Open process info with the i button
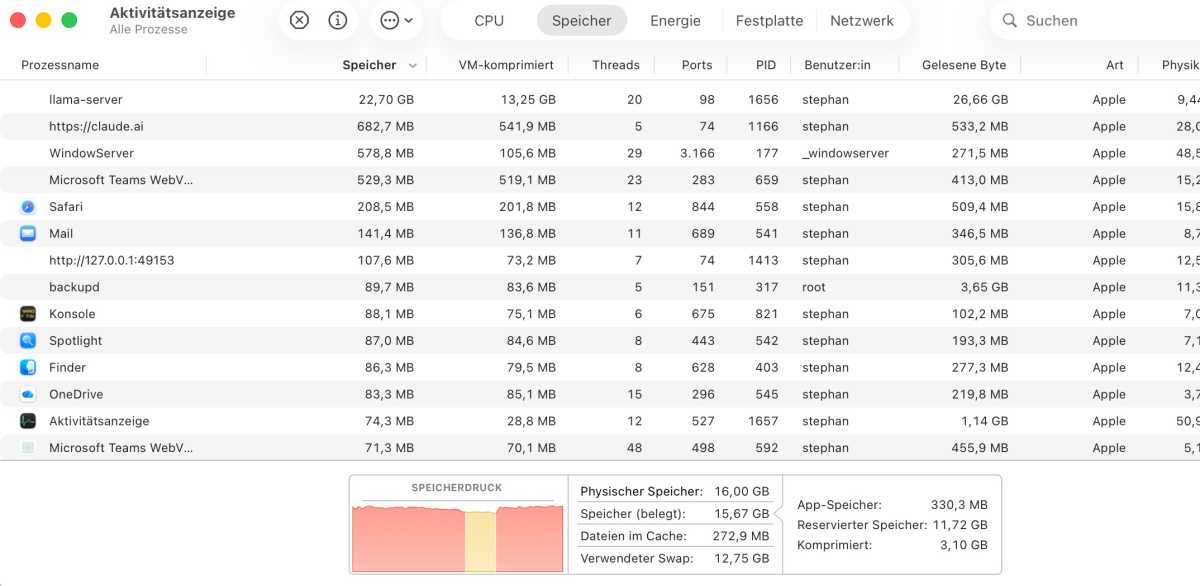Viewport: 1200px width, 586px height. point(338,20)
